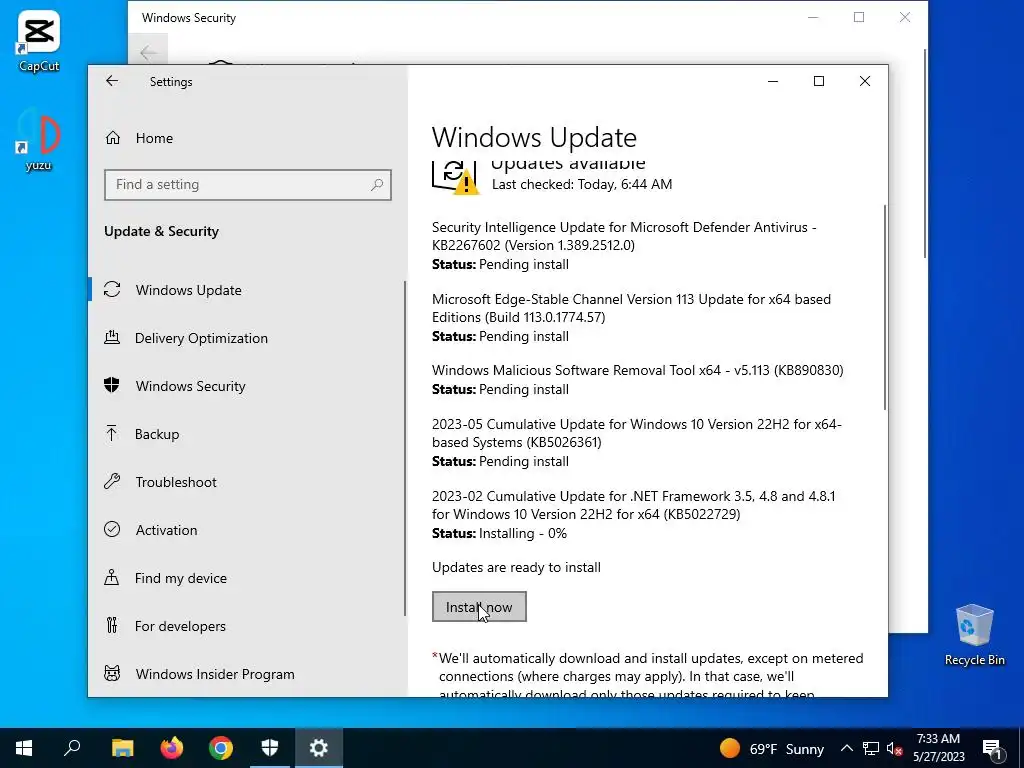Open File Explorer from the taskbar
This screenshot has width=1024, height=768.
(x=122, y=748)
